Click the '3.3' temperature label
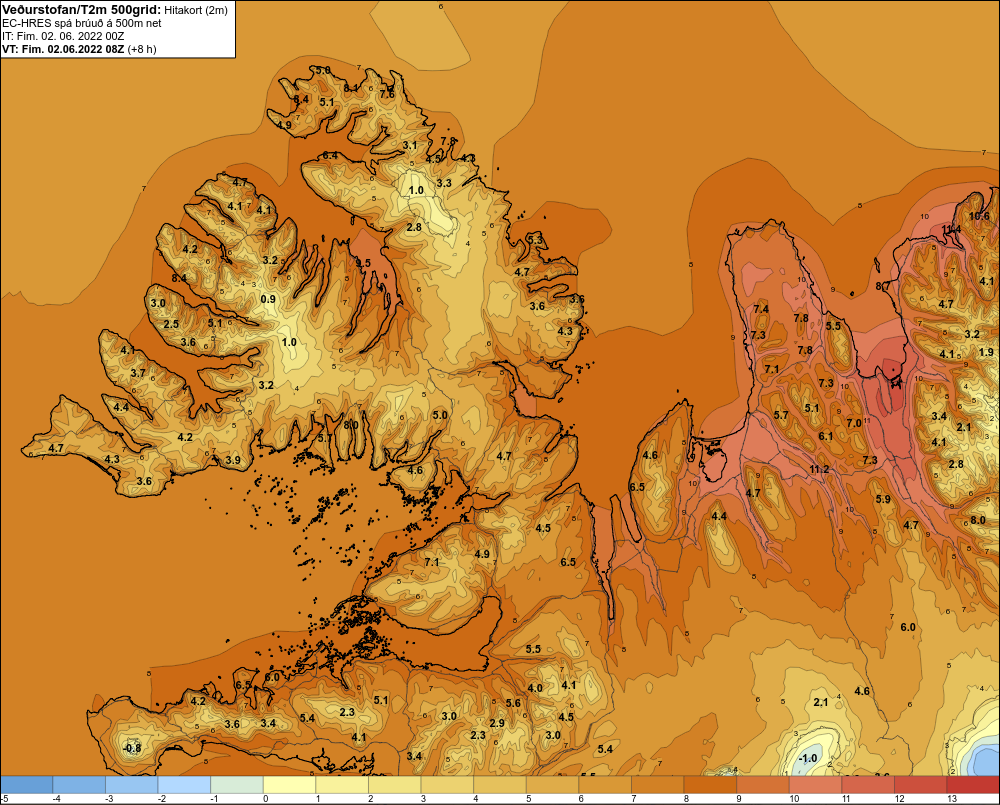This screenshot has height=805, width=1000. click(443, 183)
